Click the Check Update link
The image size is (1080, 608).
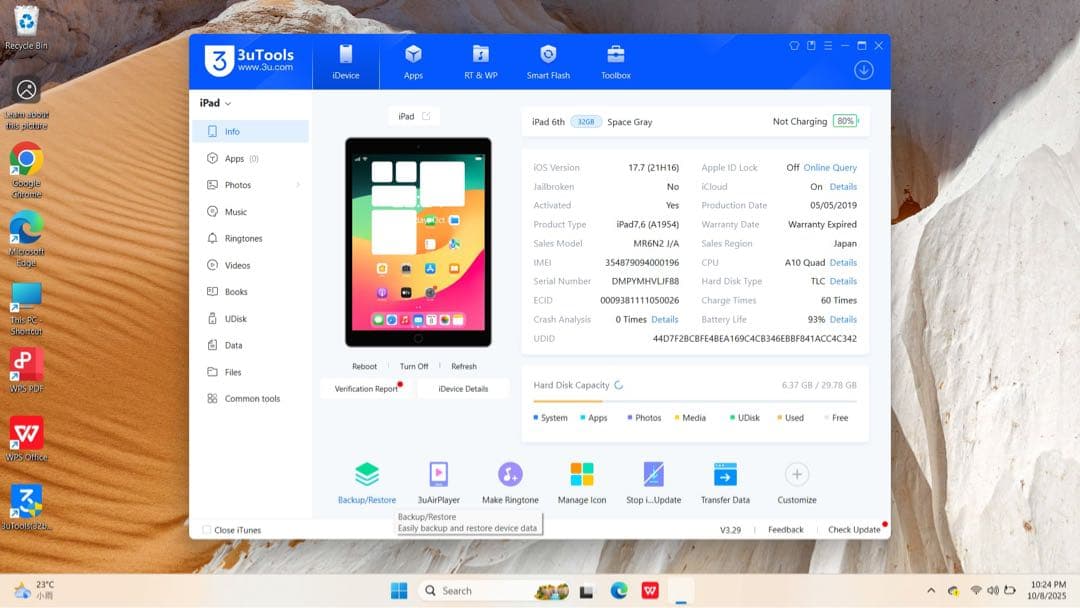853,529
